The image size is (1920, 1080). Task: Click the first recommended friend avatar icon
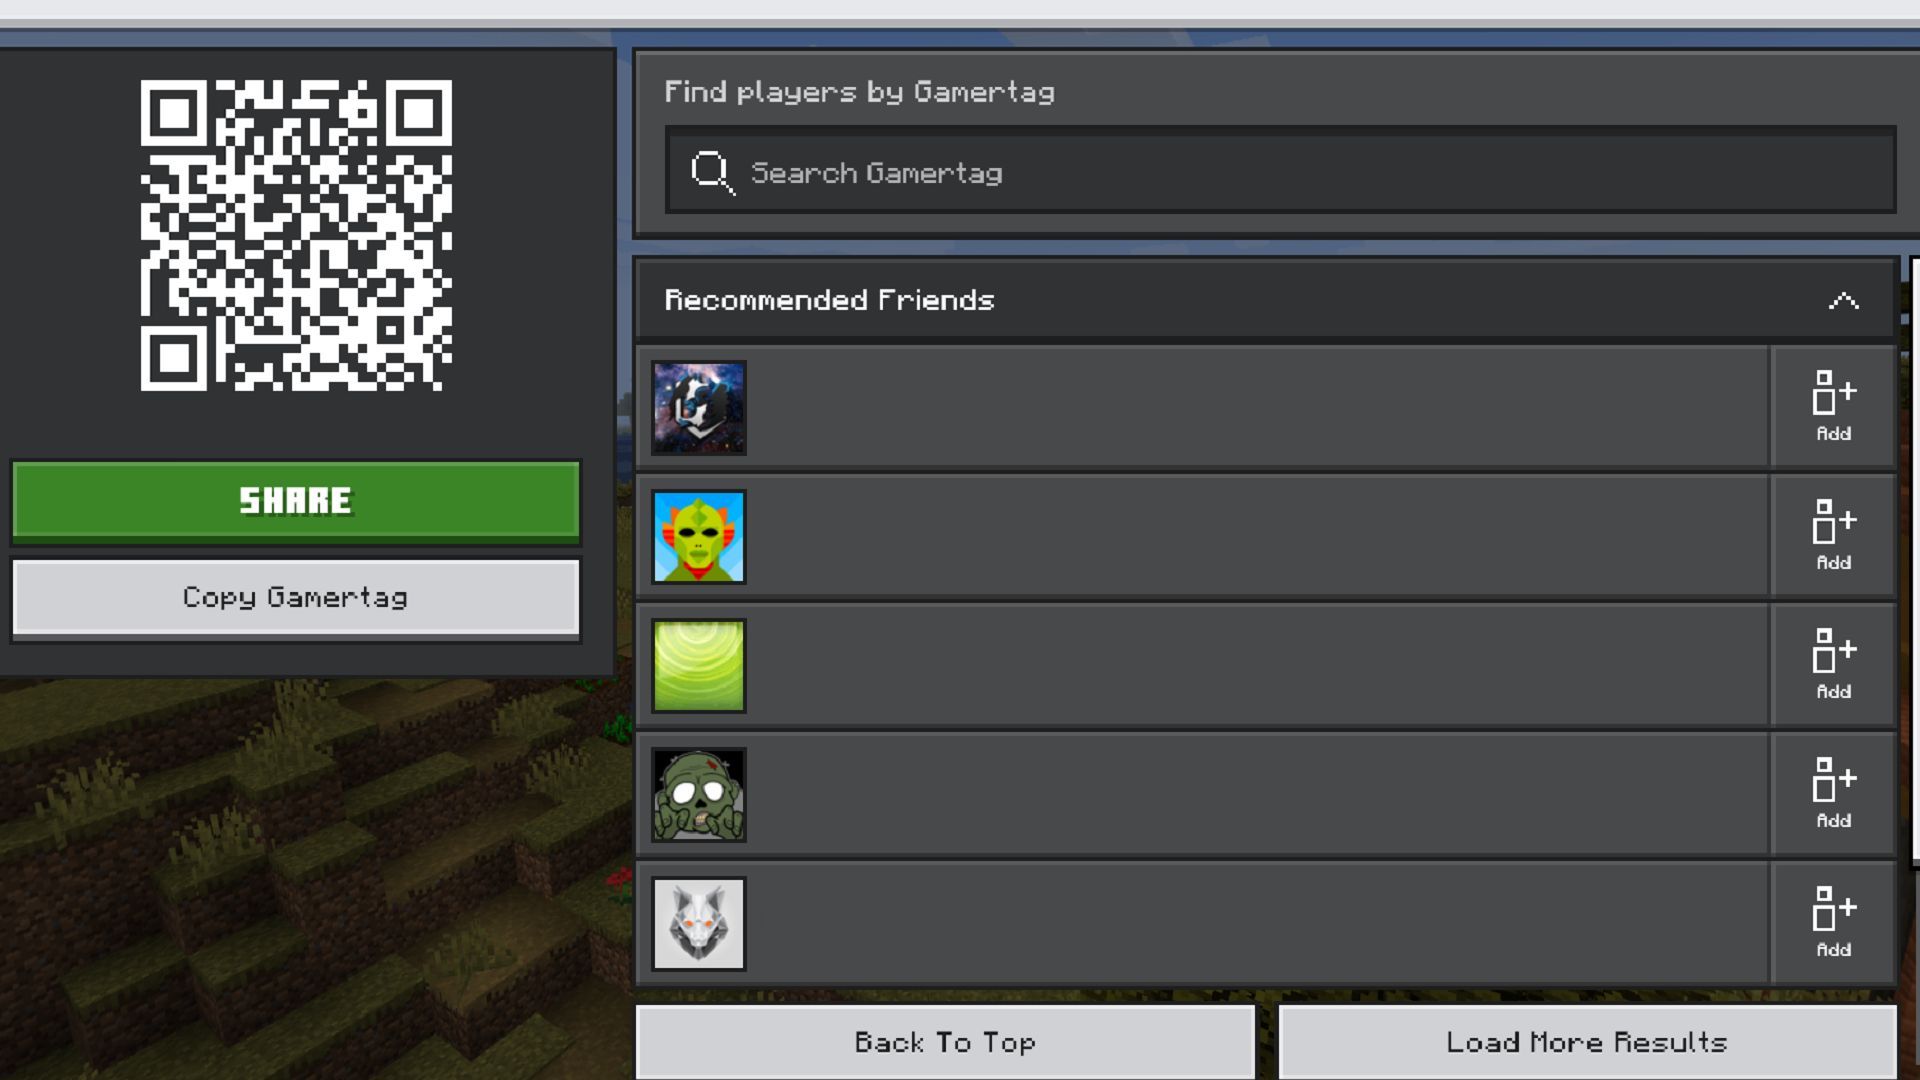[x=698, y=406]
